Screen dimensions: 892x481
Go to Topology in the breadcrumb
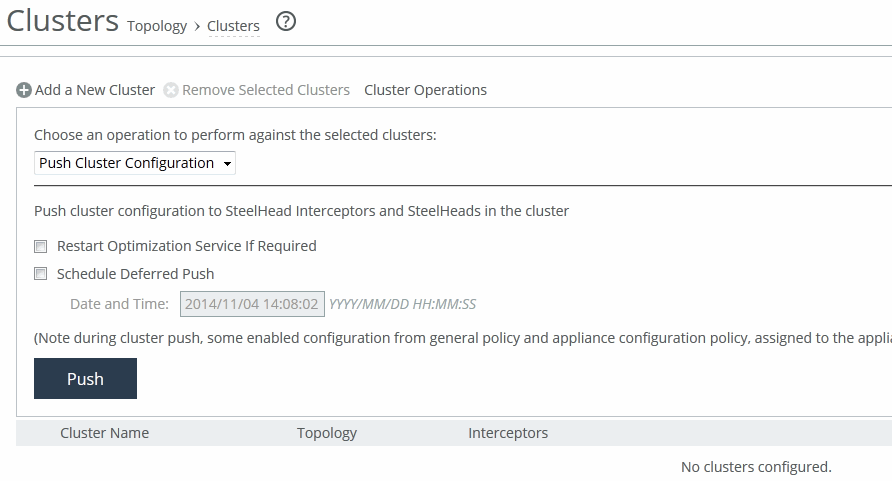(157, 26)
